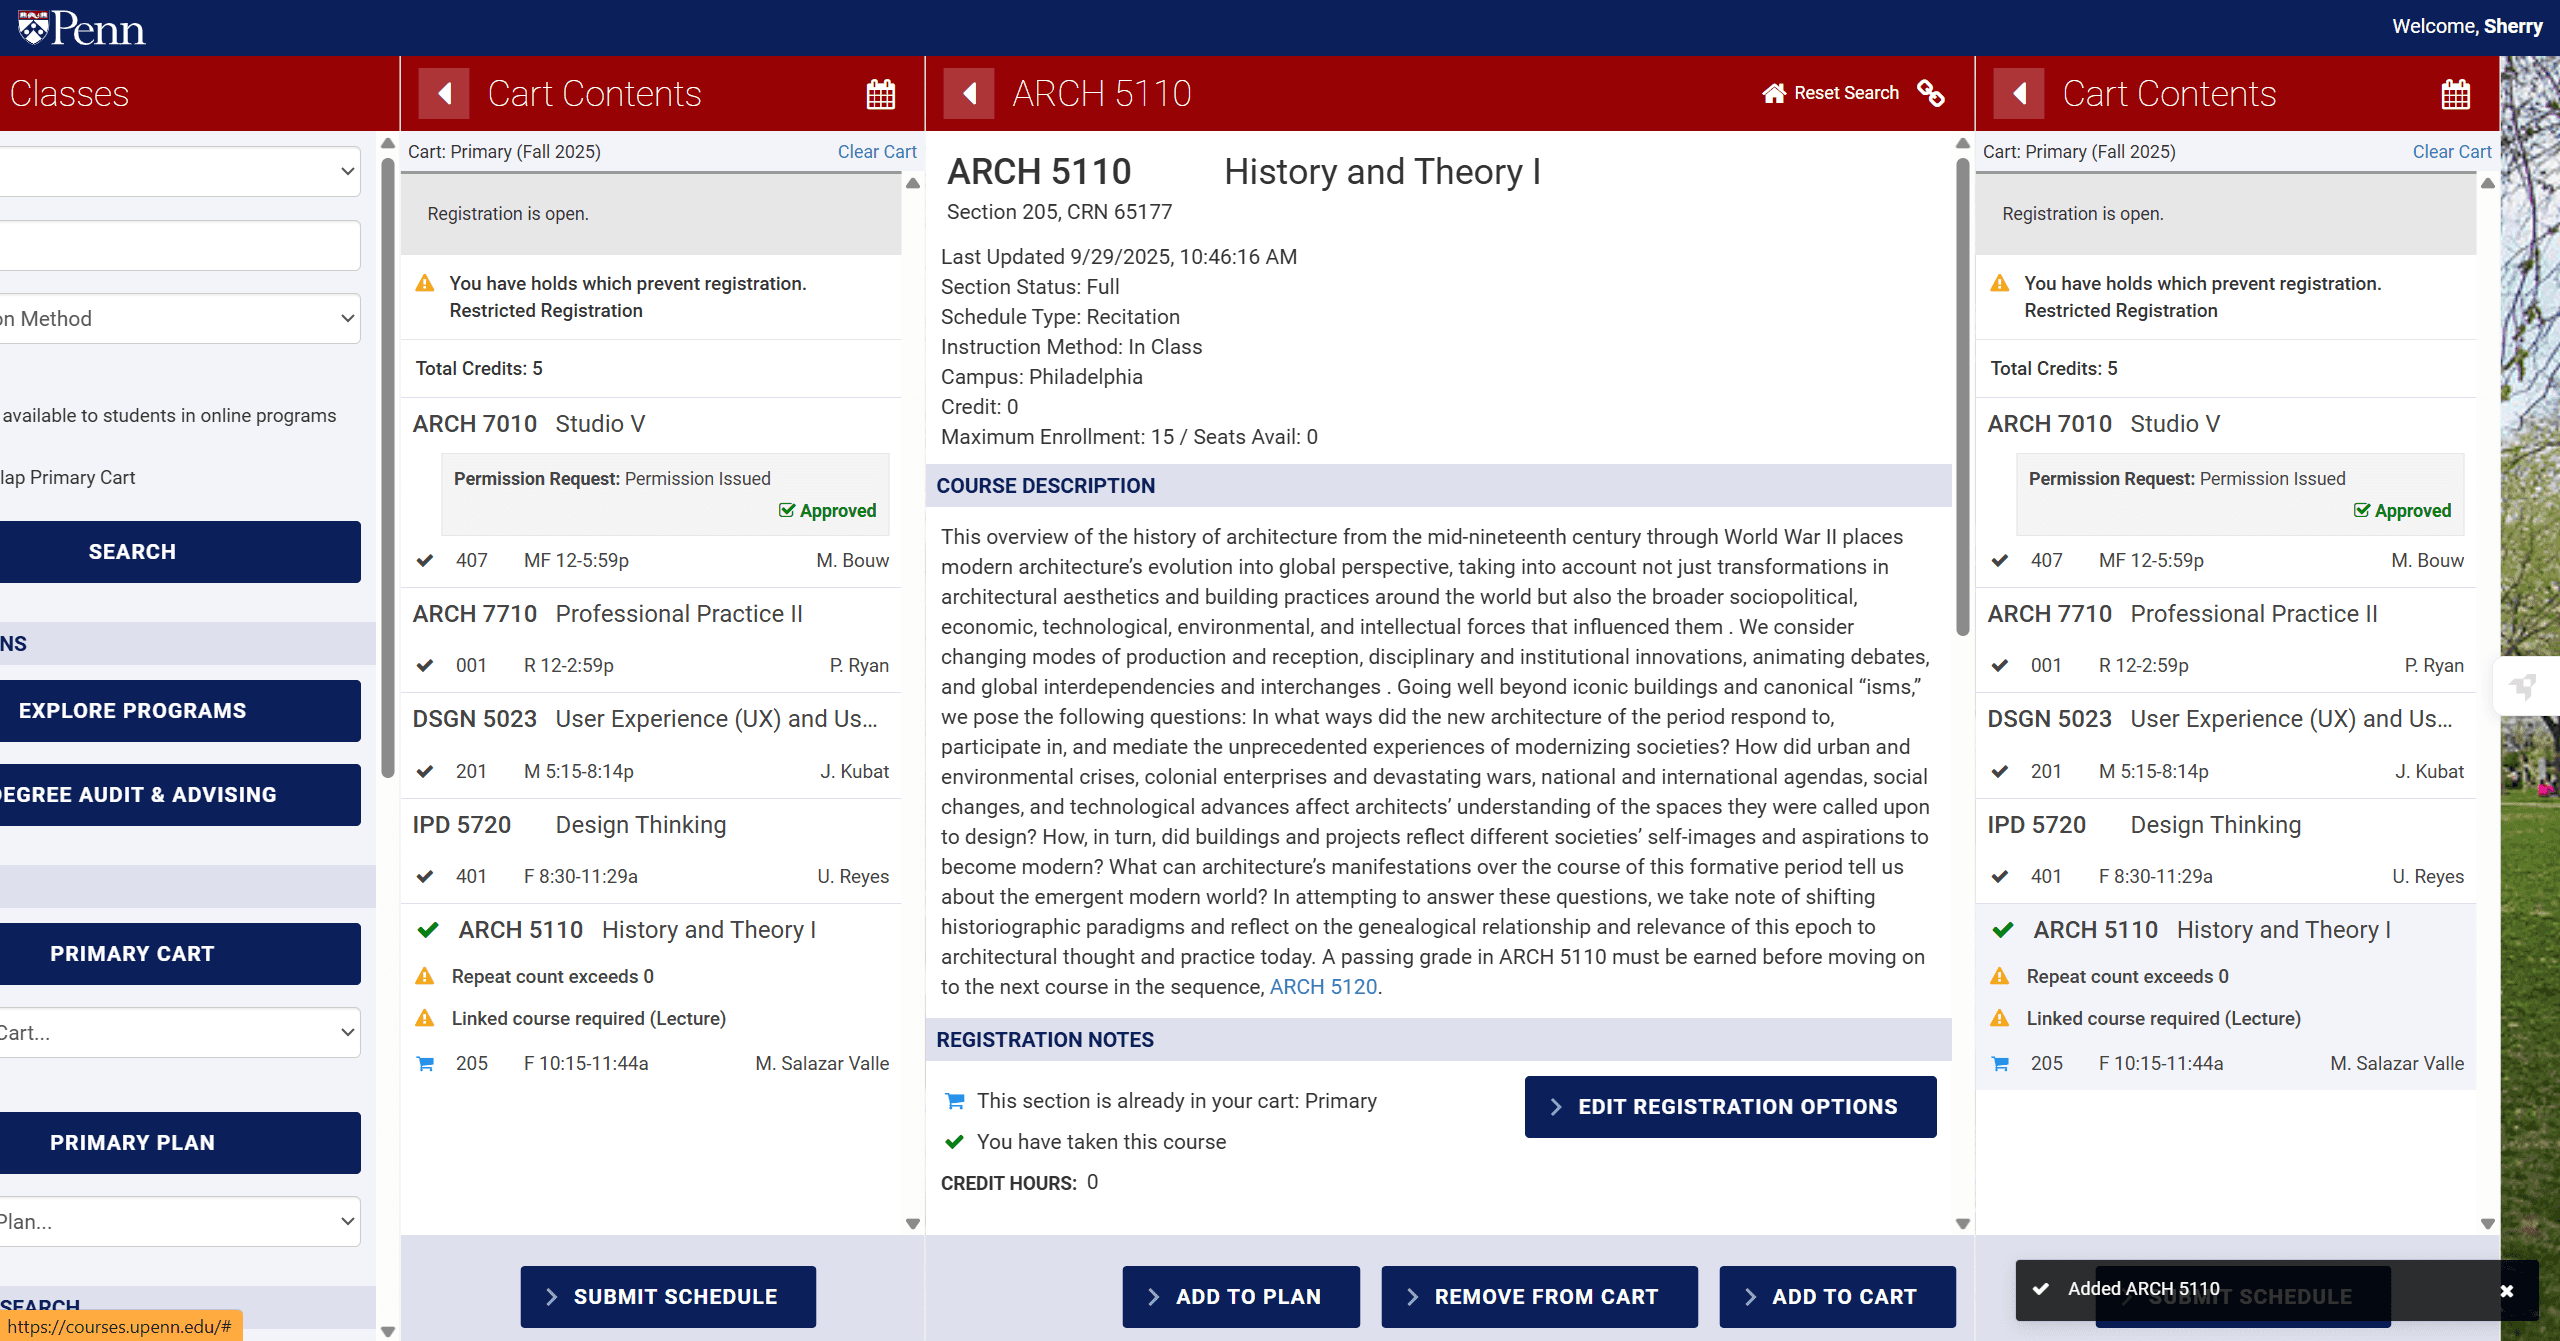Click checkmark for section 001 in left cart
This screenshot has height=1341, width=2560.
pos(425,666)
